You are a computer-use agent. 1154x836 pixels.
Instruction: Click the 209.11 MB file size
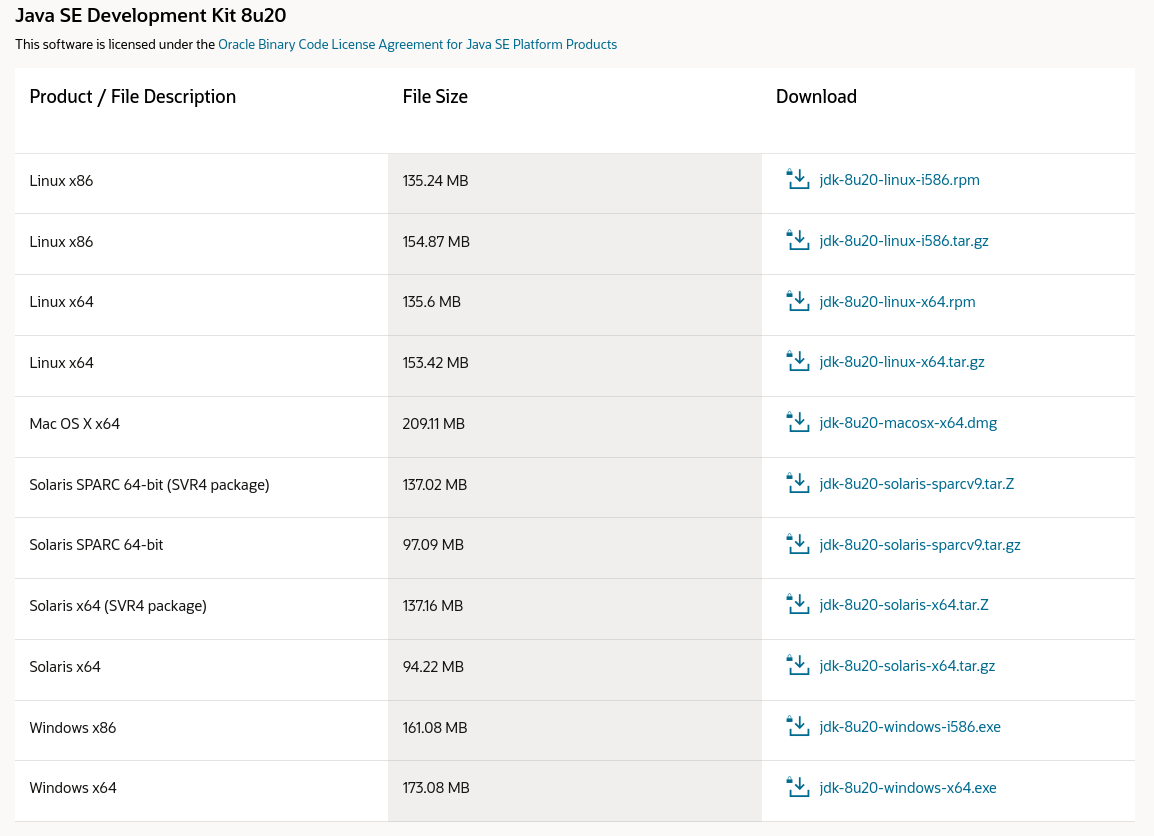(433, 424)
